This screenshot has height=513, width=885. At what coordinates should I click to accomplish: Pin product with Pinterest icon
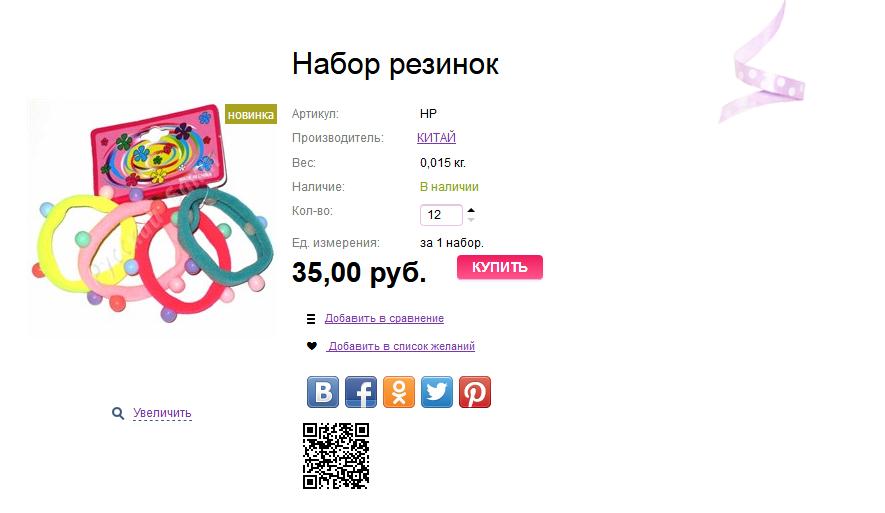coord(475,392)
